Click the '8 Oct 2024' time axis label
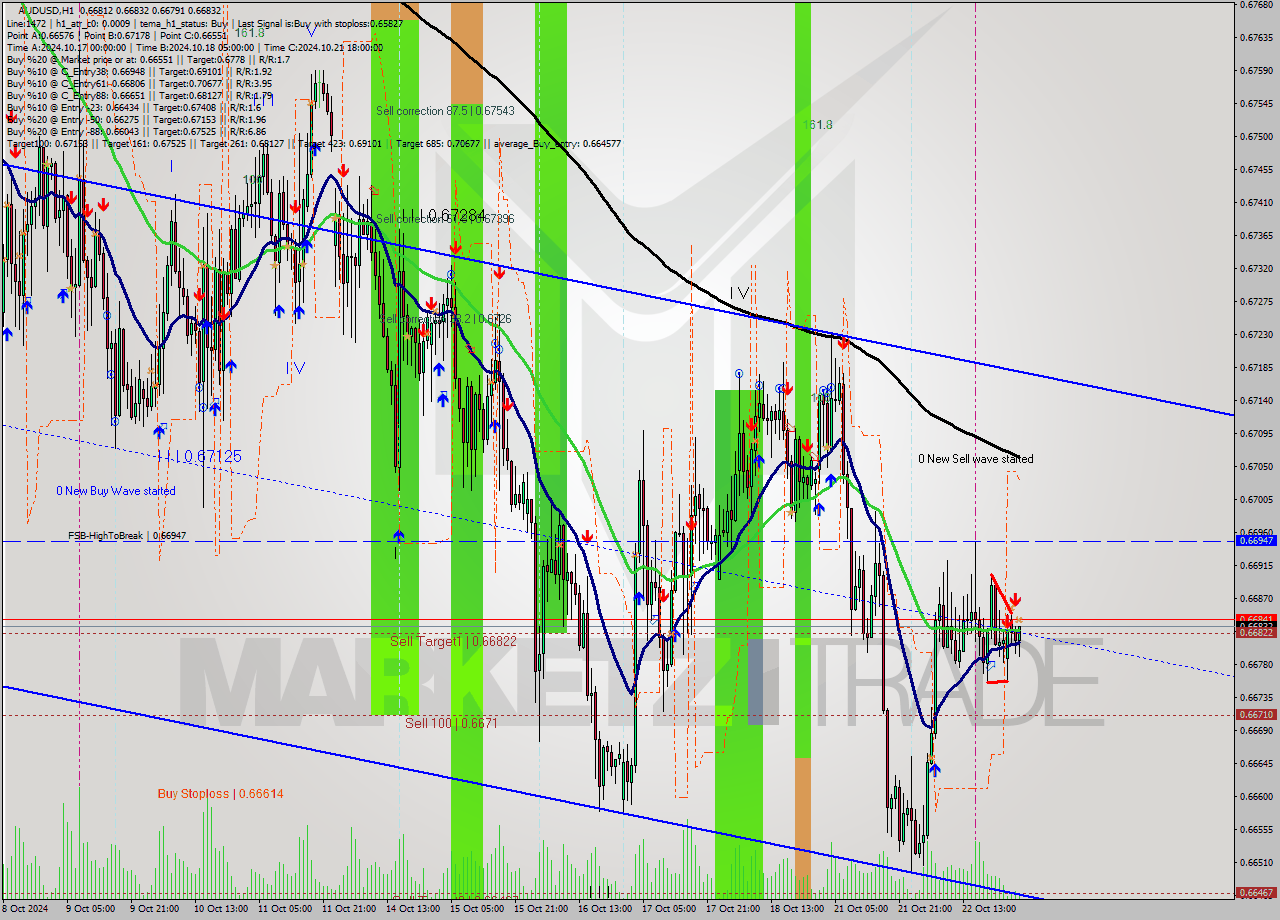Screen dimensions: 1280x920 coord(25,910)
